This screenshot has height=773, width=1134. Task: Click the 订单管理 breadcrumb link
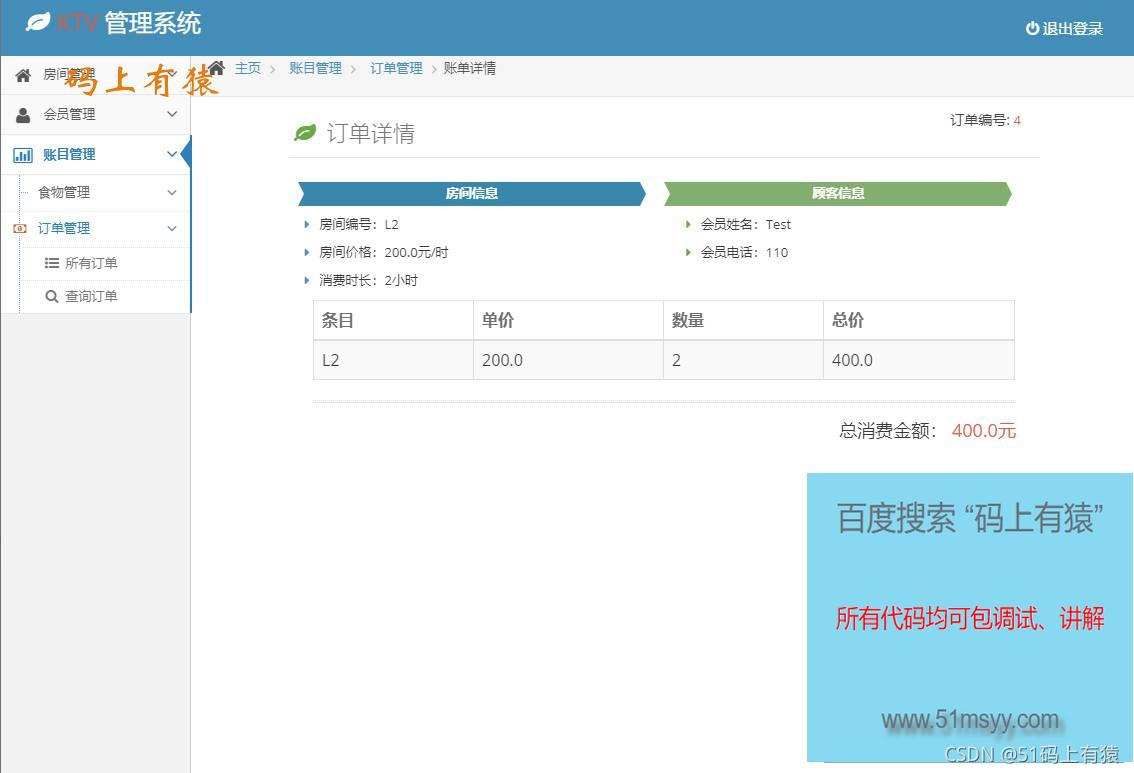point(395,68)
